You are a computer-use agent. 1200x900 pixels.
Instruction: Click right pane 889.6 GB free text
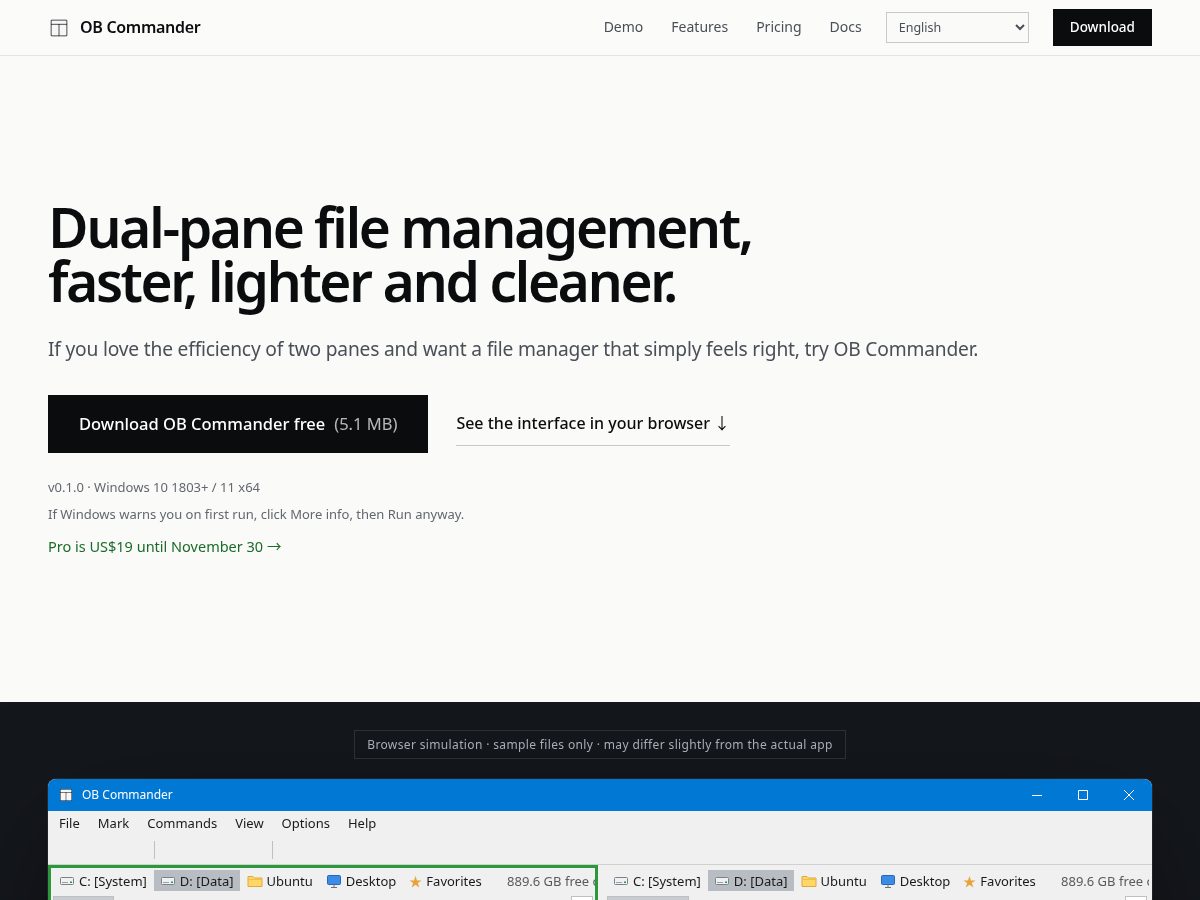pyautogui.click(x=1104, y=881)
